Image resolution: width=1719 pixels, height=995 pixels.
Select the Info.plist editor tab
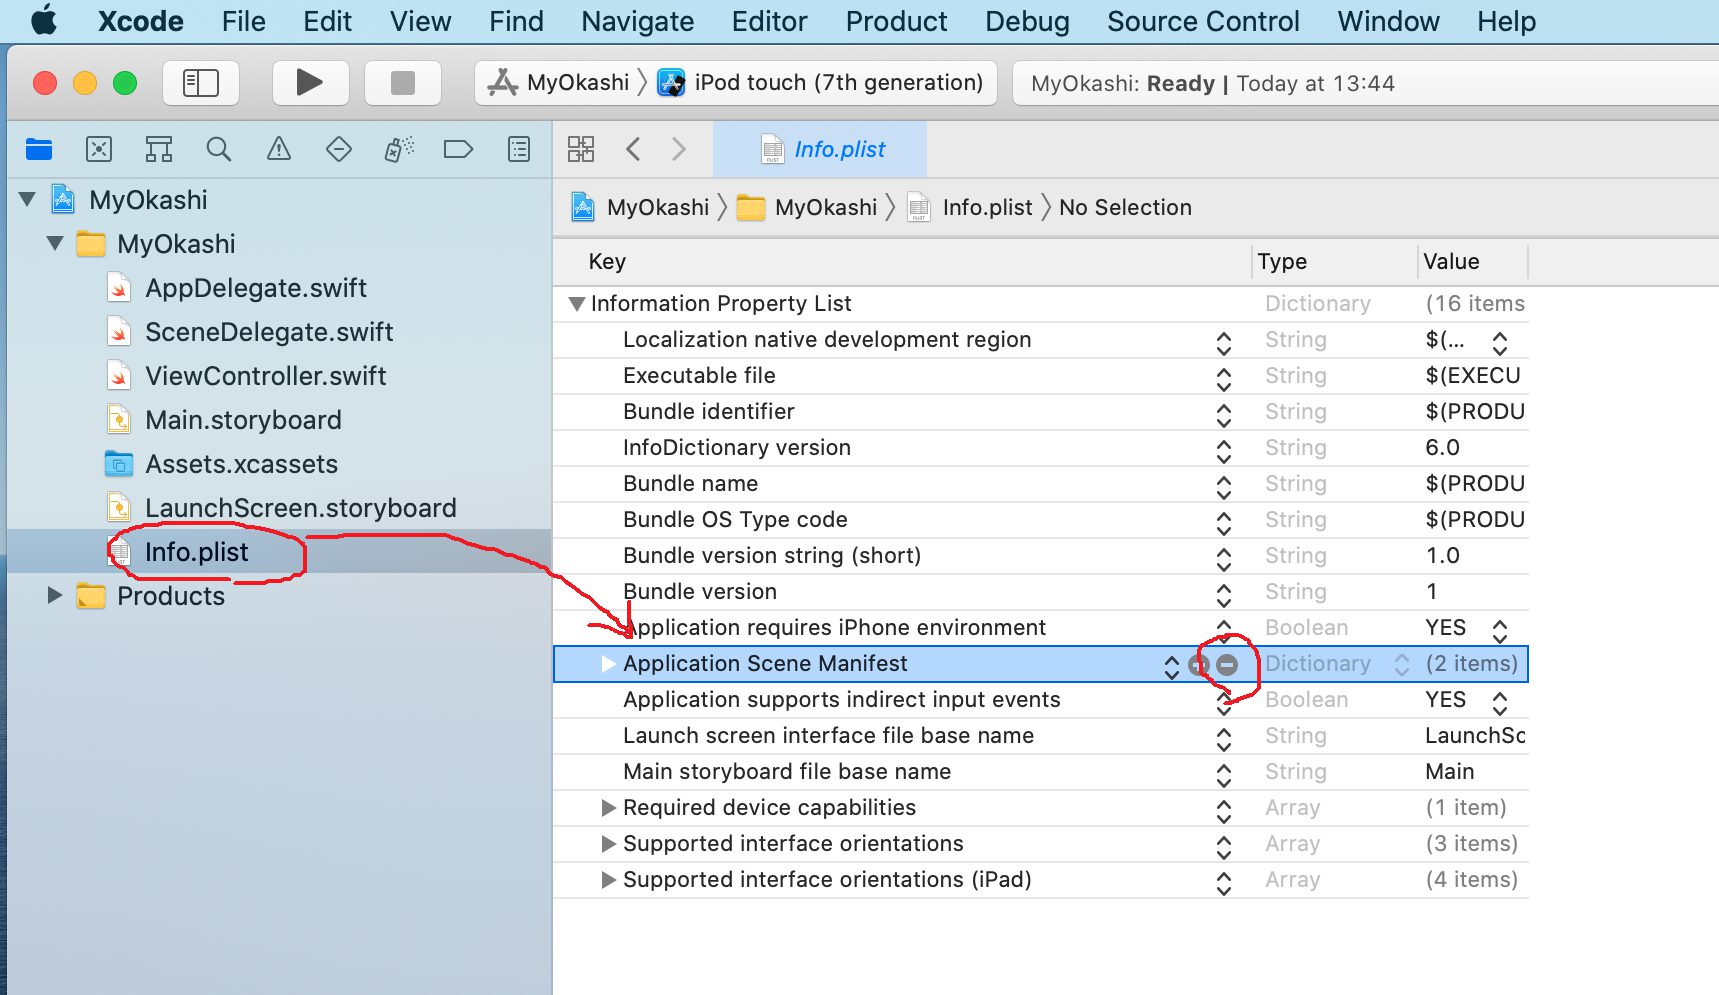(820, 149)
